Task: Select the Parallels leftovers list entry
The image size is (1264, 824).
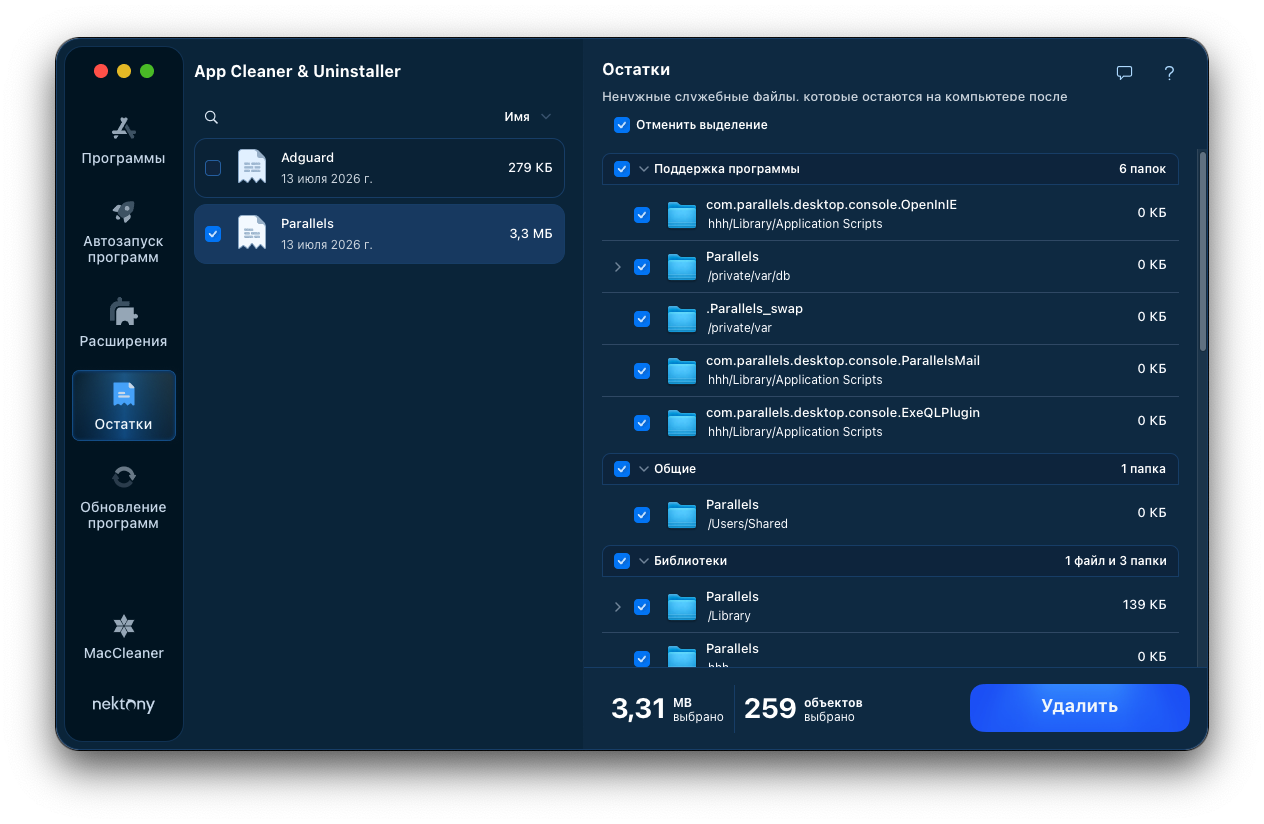Action: (x=379, y=234)
